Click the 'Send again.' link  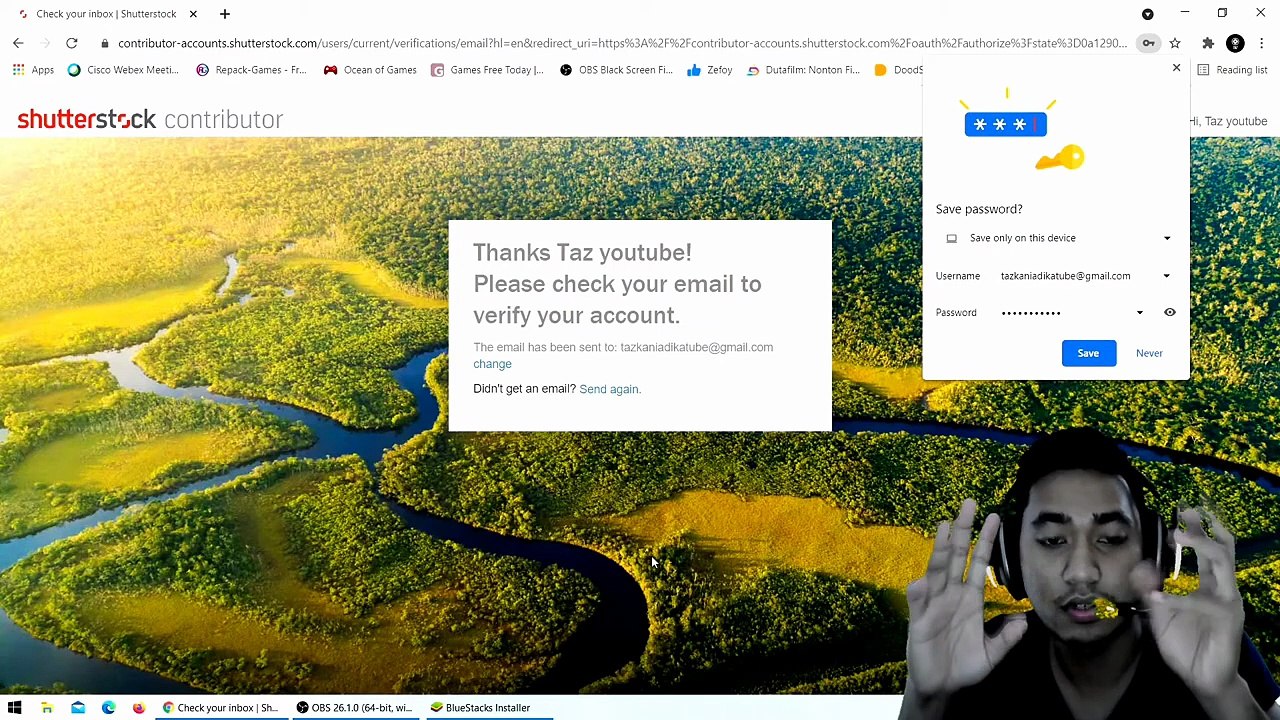point(610,389)
